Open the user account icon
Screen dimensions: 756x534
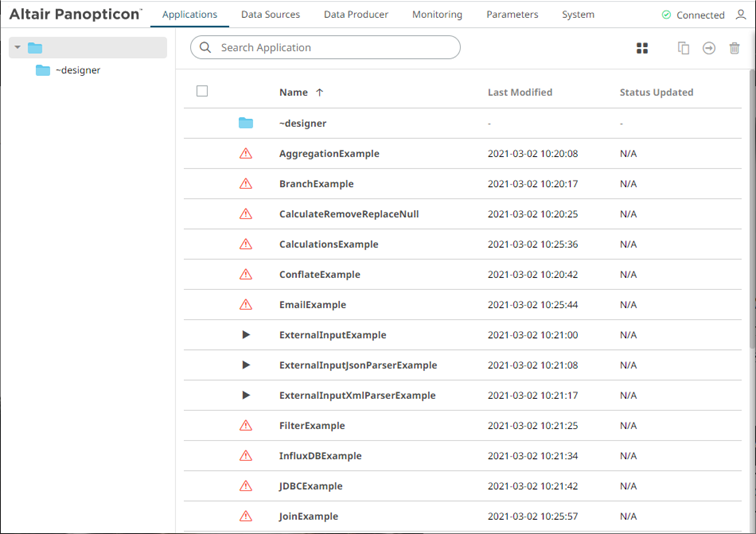point(741,15)
